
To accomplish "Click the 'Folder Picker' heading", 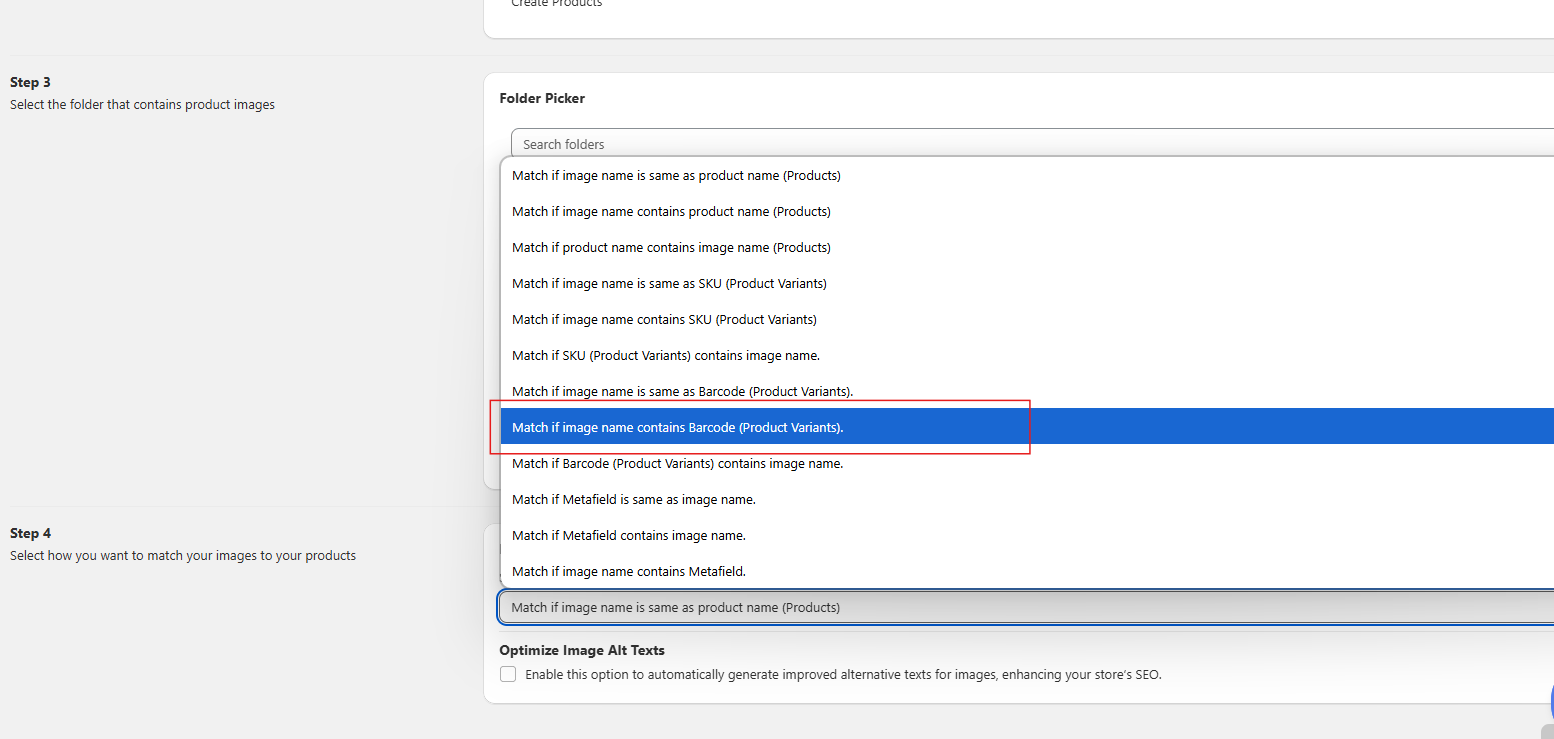I will point(542,99).
